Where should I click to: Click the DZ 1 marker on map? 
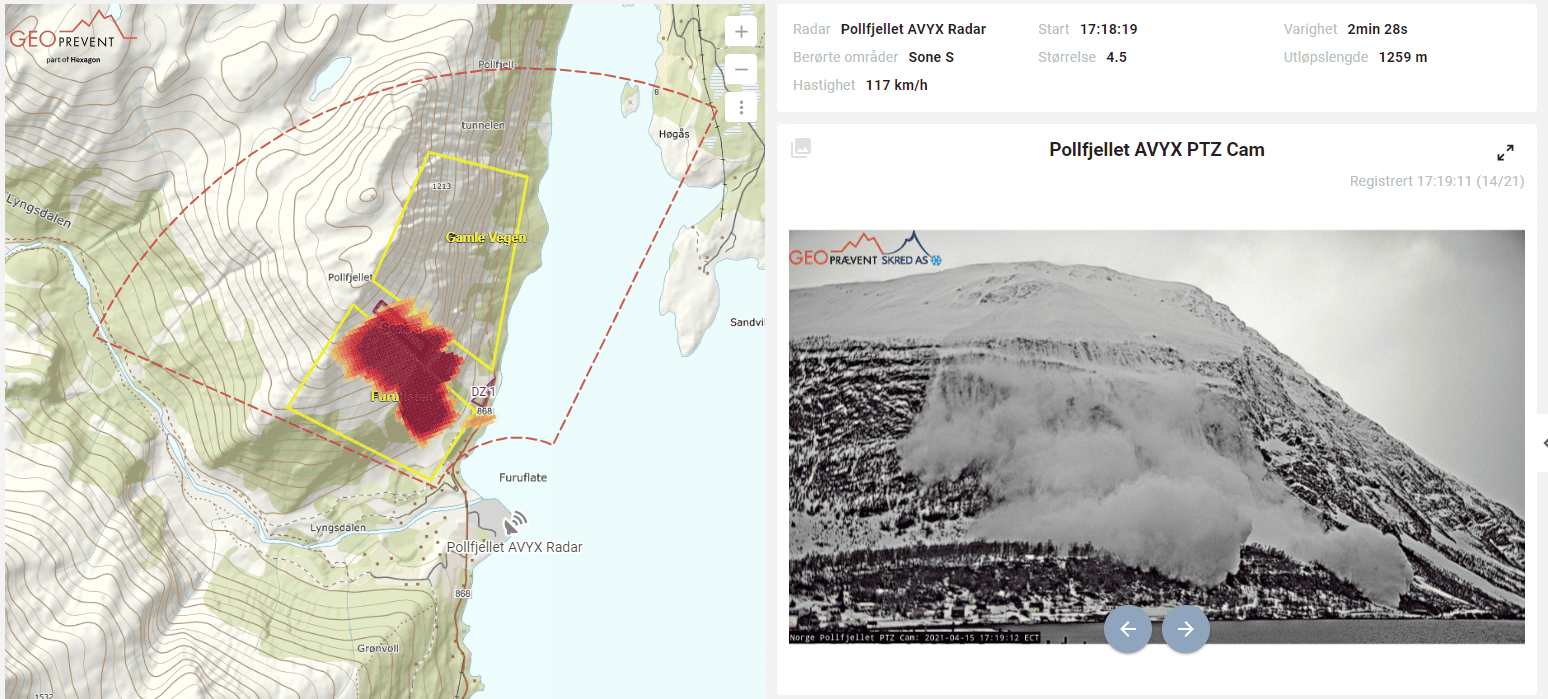tap(483, 393)
